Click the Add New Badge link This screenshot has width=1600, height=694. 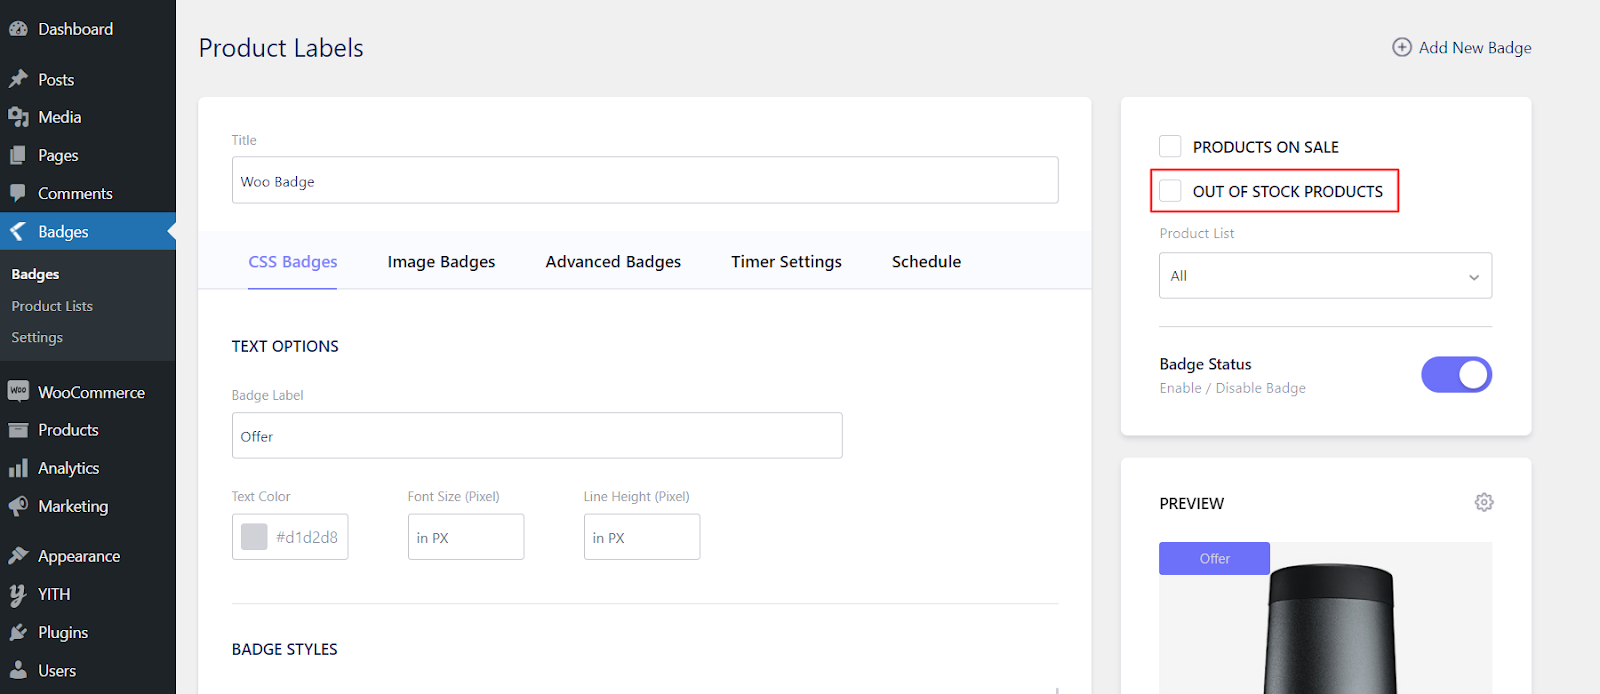(1475, 47)
